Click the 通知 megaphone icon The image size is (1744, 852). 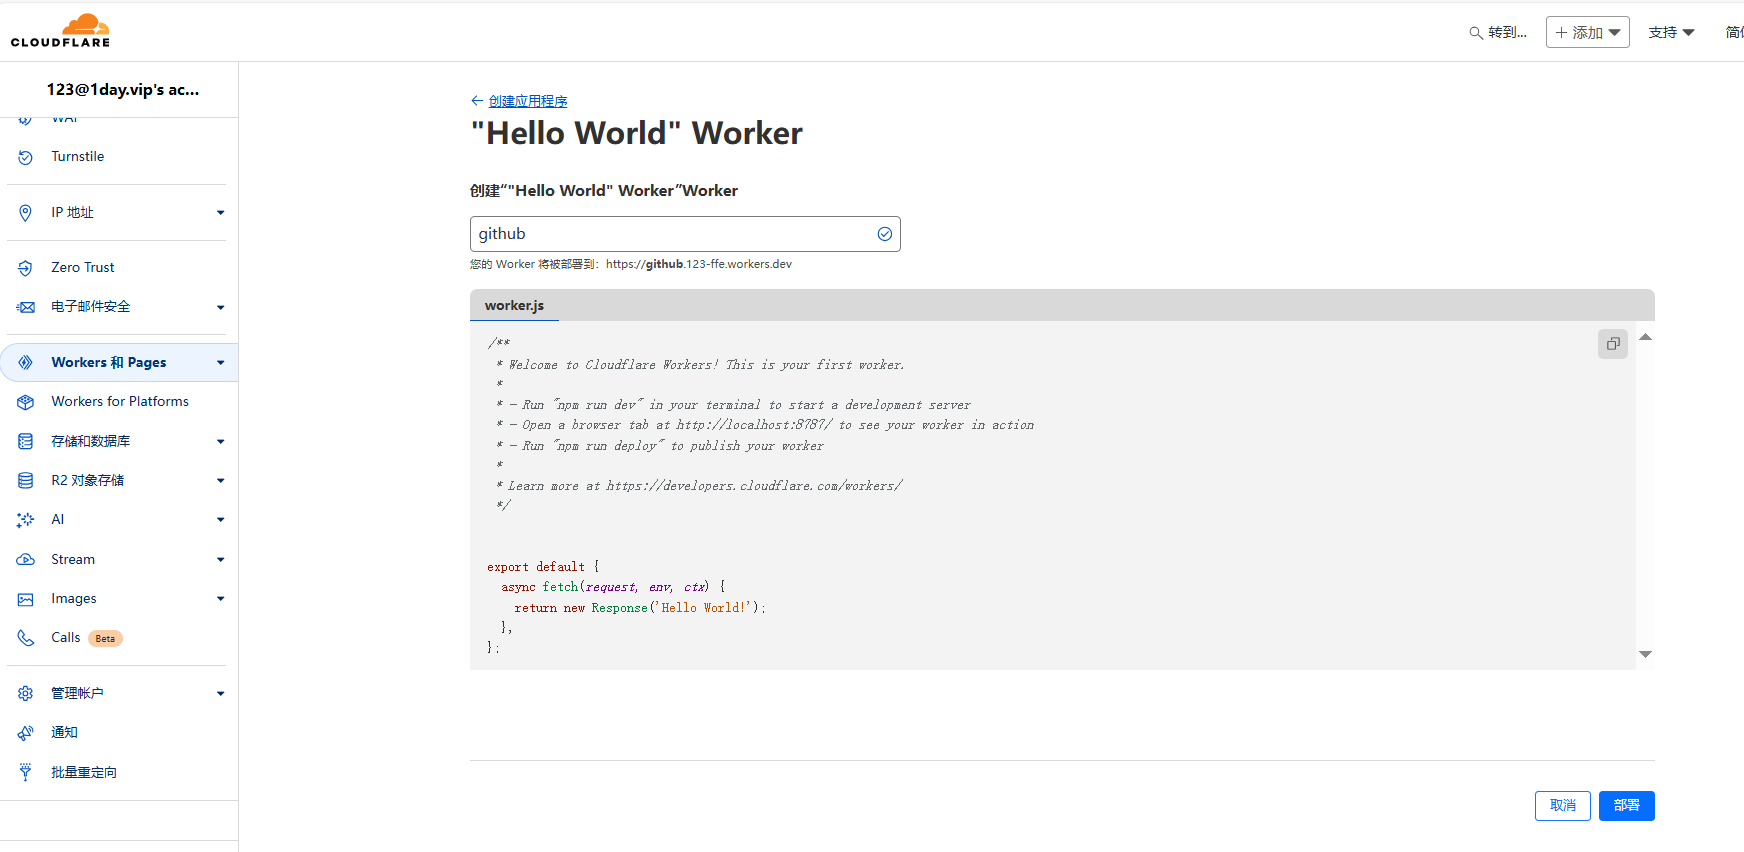click(26, 733)
